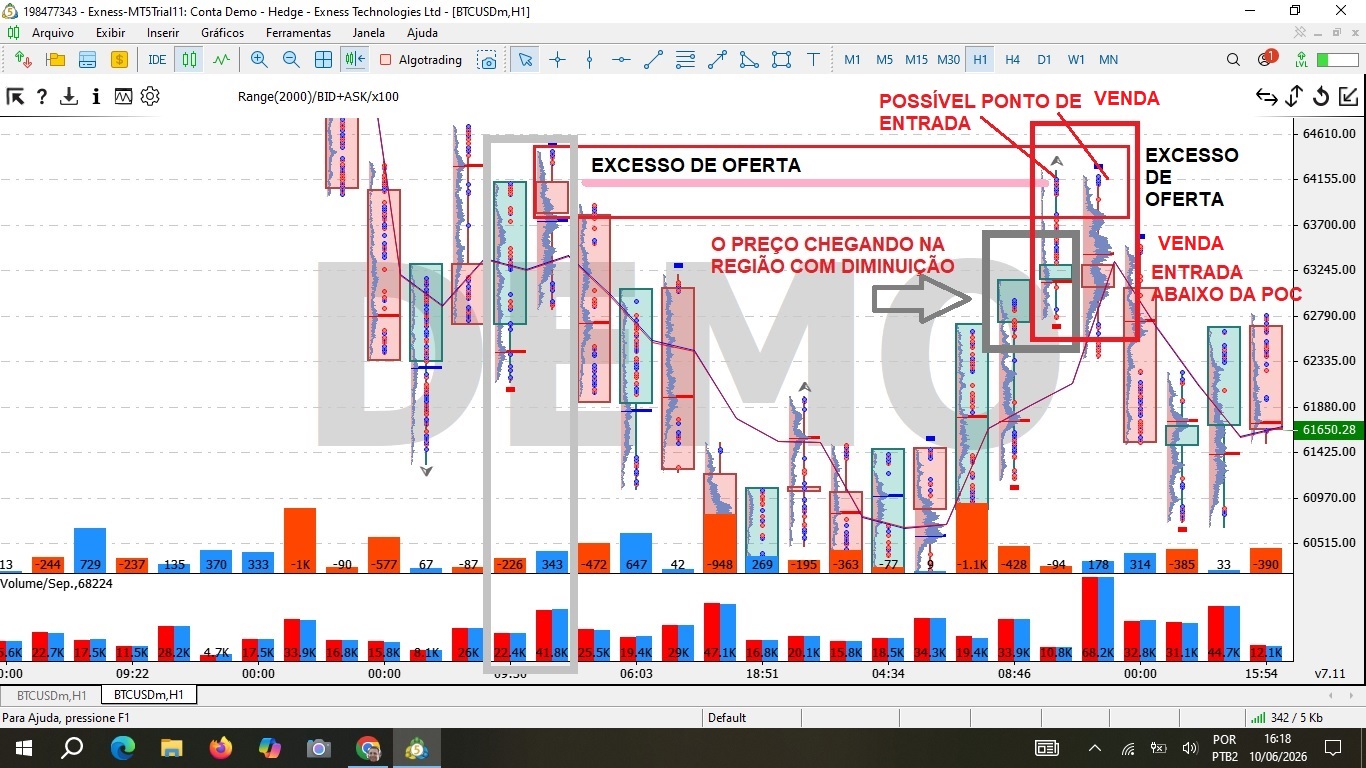1366x768 pixels.
Task: Switch chart to H4 timeframe
Action: pos(1012,60)
